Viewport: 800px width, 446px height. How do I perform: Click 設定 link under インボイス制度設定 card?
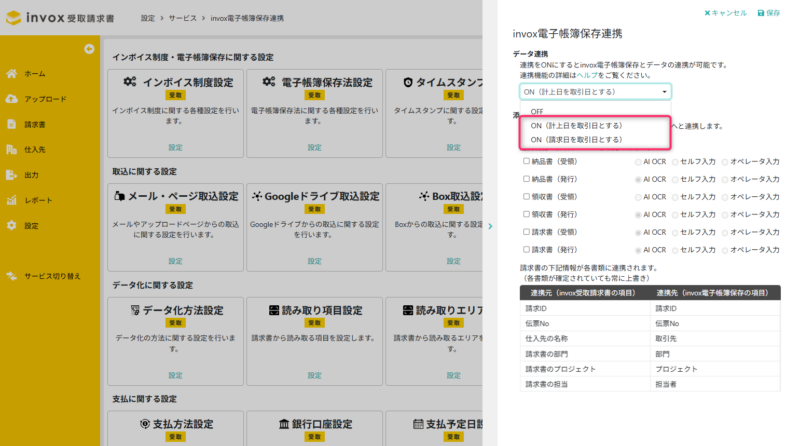pyautogui.click(x=176, y=147)
